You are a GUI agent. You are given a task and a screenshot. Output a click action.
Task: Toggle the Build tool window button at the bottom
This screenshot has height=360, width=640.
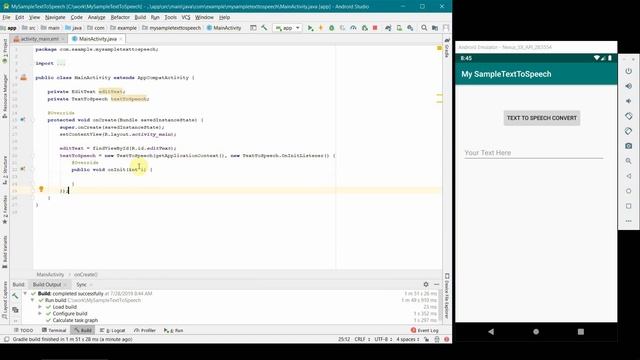point(83,330)
